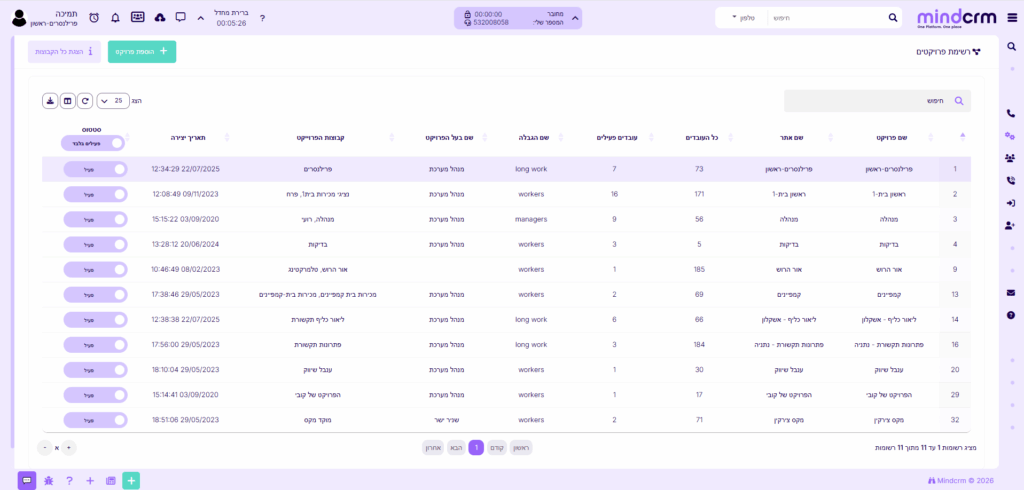Click the green plus button at bottom
This screenshot has width=1024, height=490.
coord(131,481)
